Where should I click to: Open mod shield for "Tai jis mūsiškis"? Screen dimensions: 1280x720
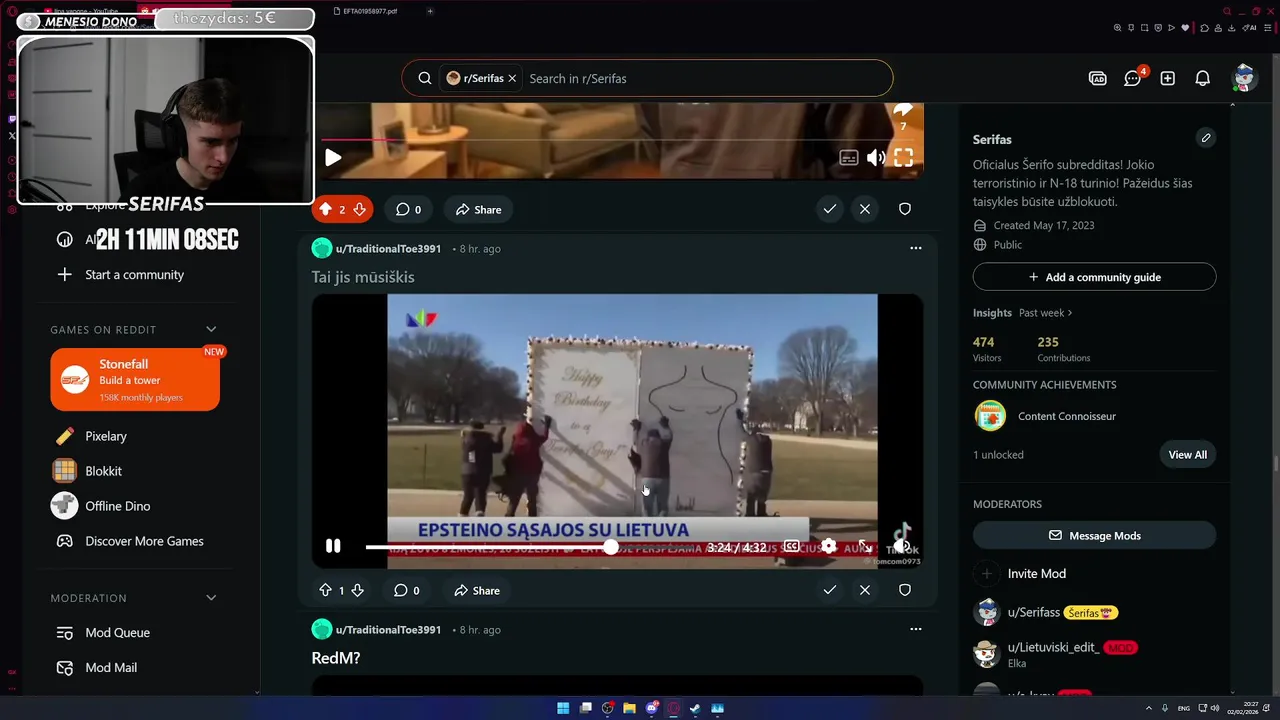tap(905, 590)
